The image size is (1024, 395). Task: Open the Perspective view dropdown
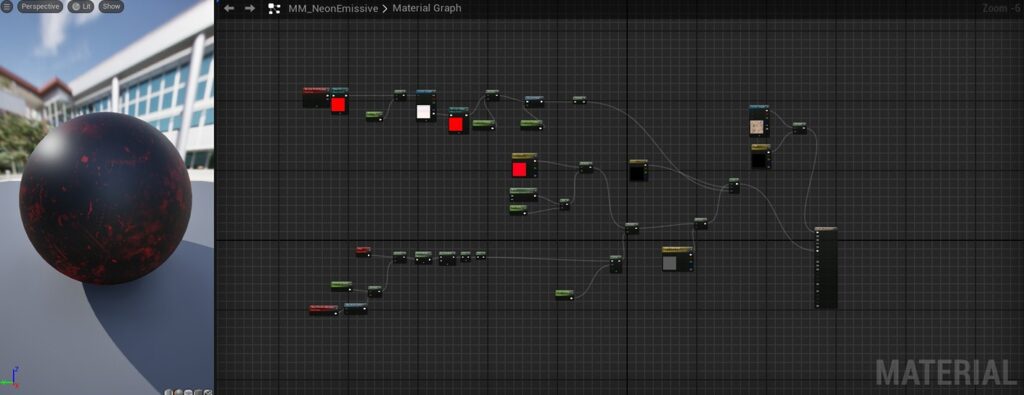40,7
